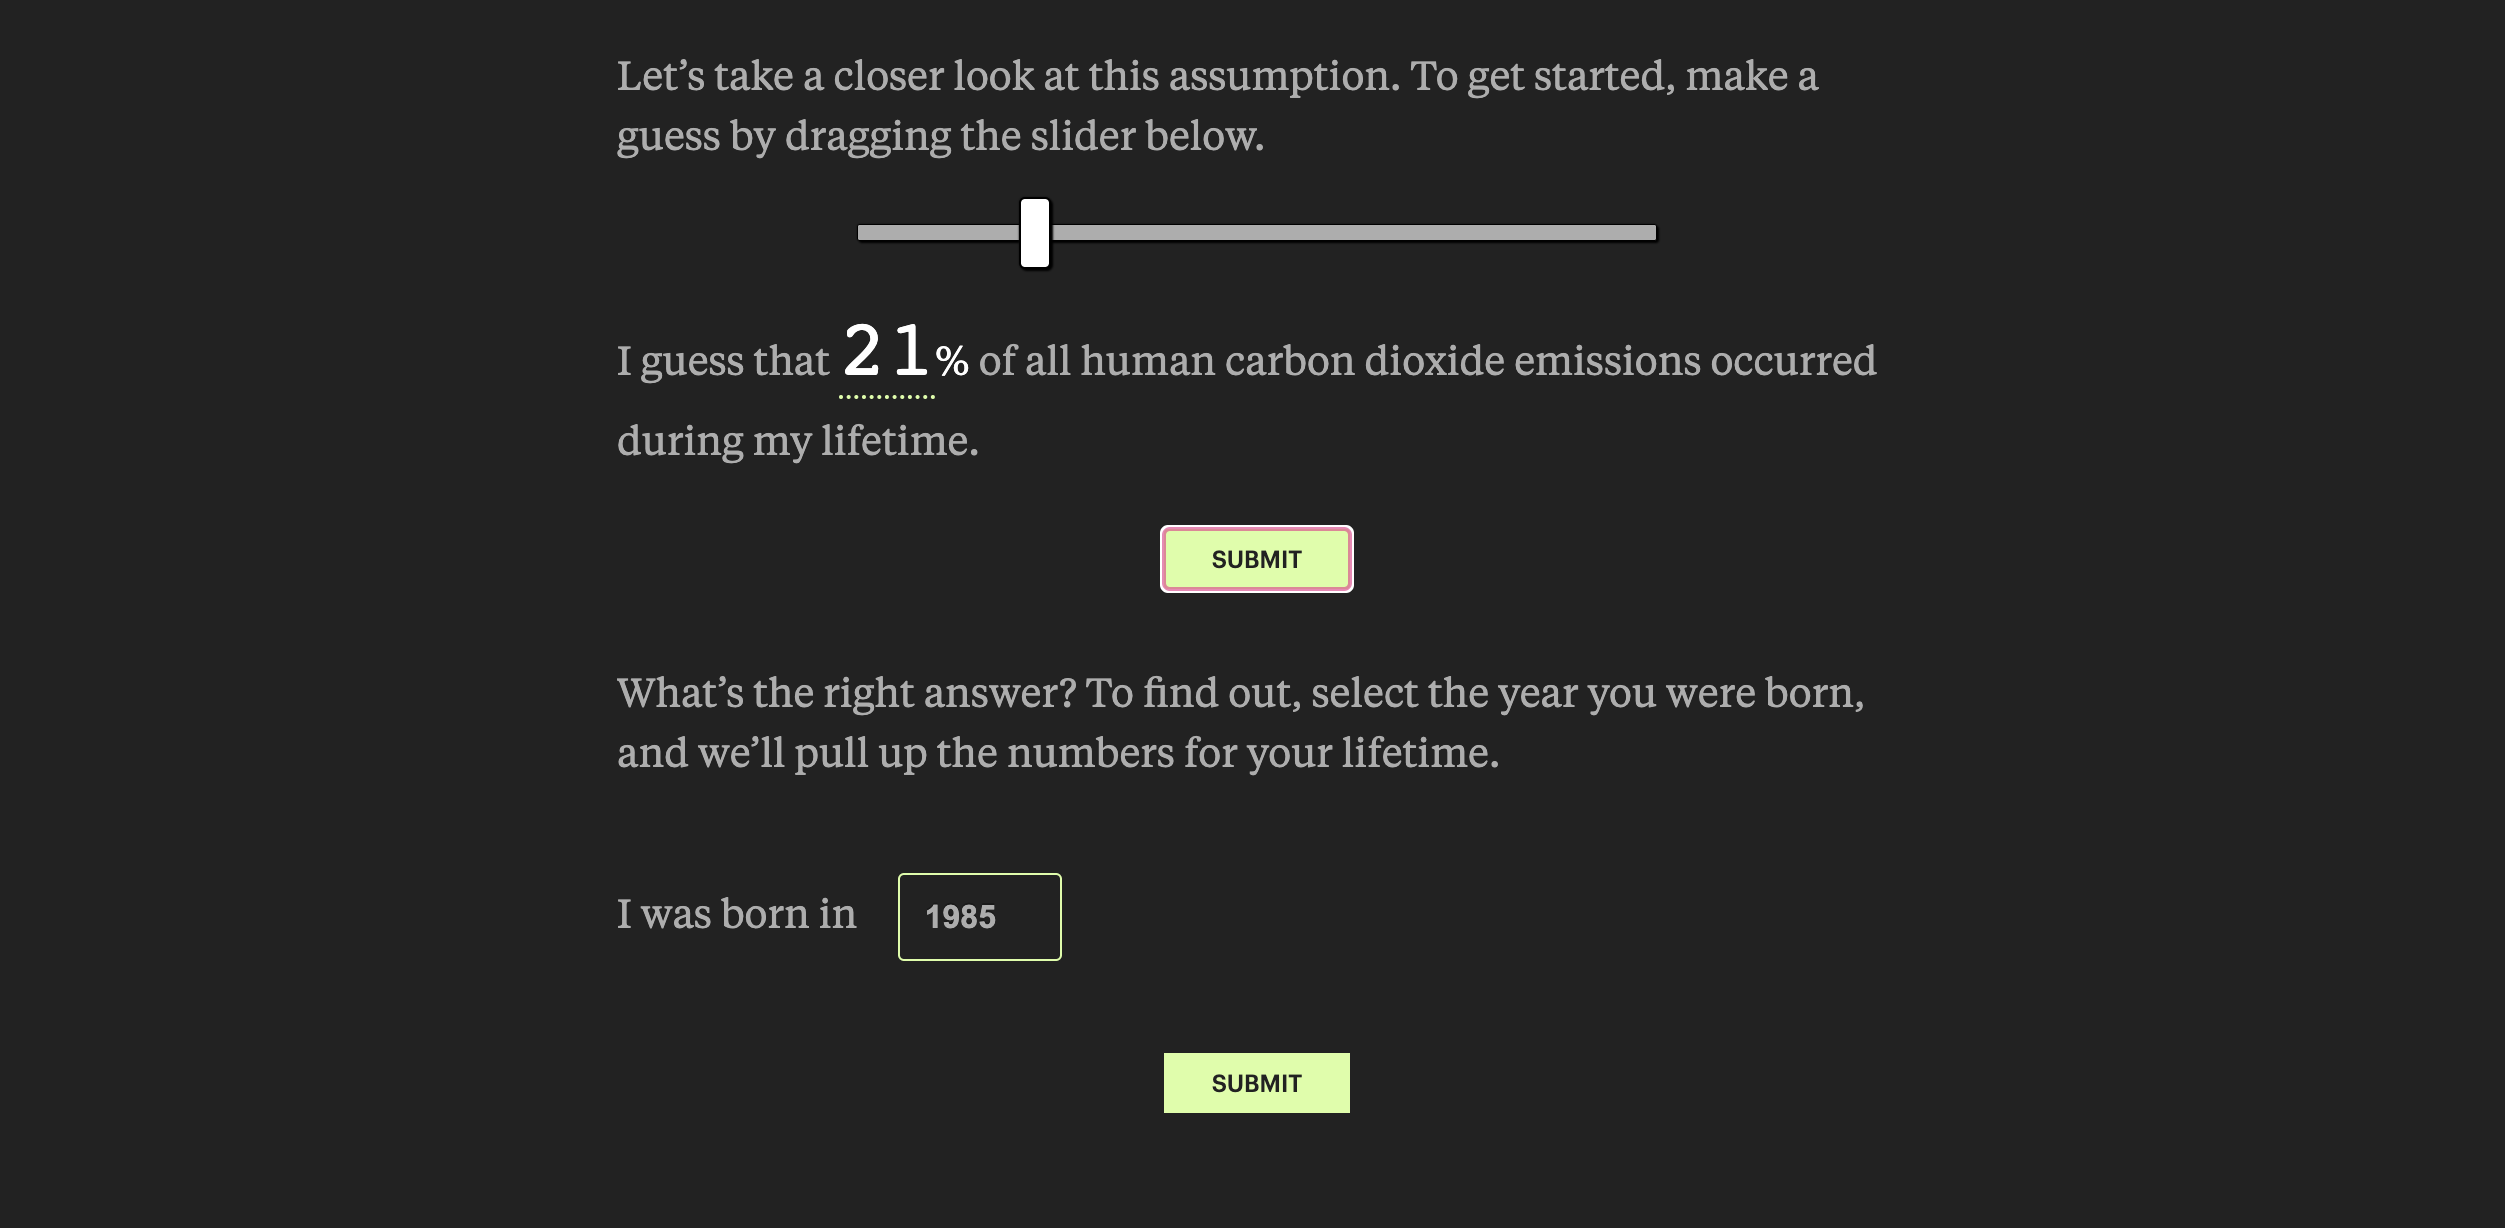This screenshot has height=1228, width=2505.
Task: Click the "during my lifetime." text
Action: point(797,441)
